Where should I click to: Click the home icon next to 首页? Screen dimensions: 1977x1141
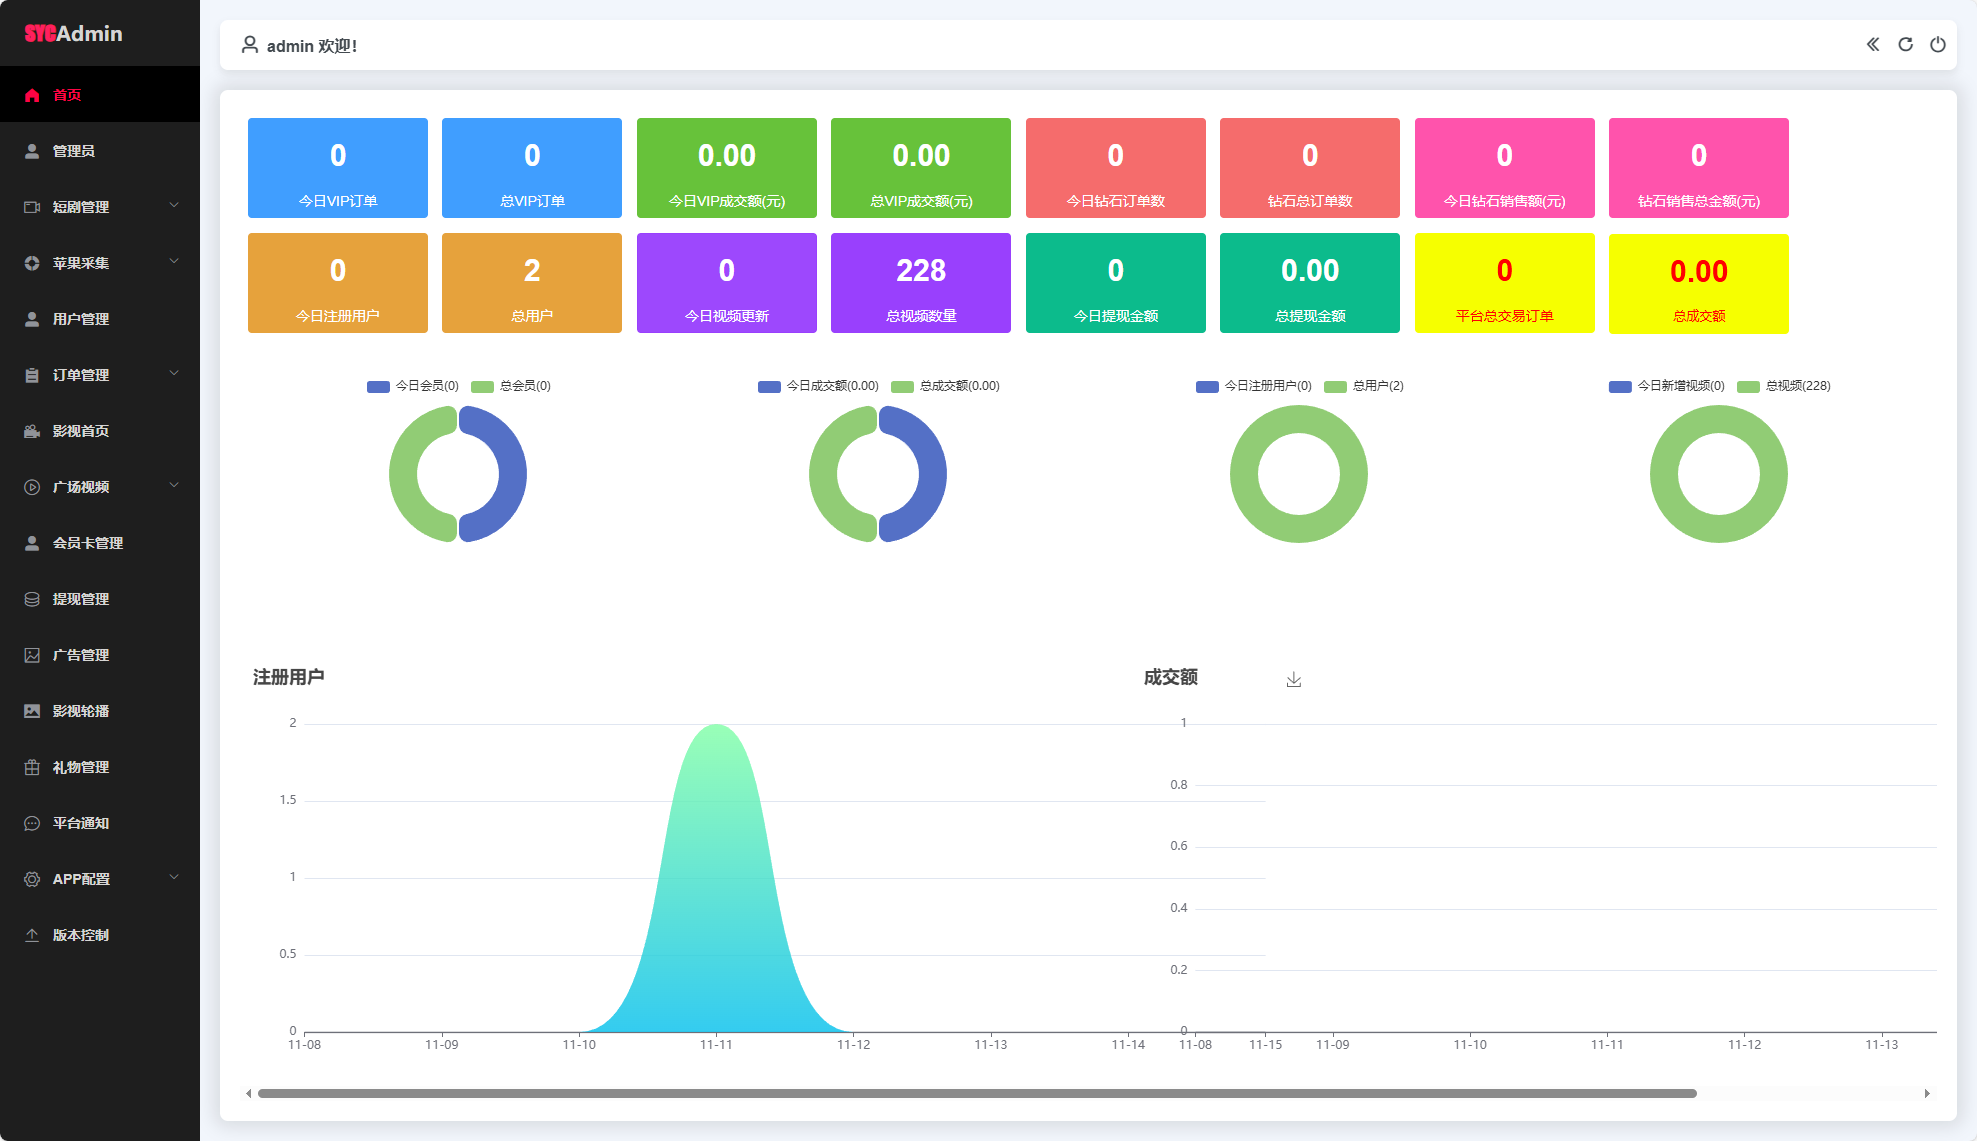32,95
